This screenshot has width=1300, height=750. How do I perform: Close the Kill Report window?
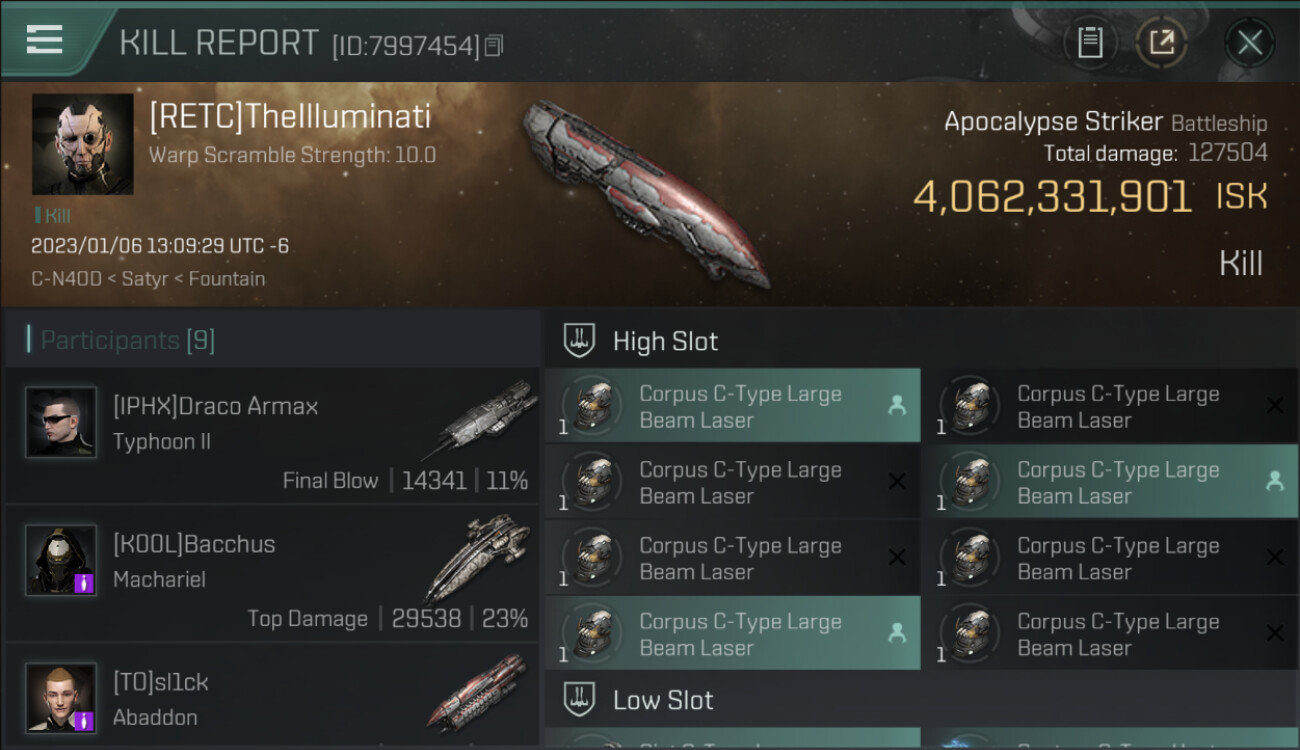[x=1250, y=43]
